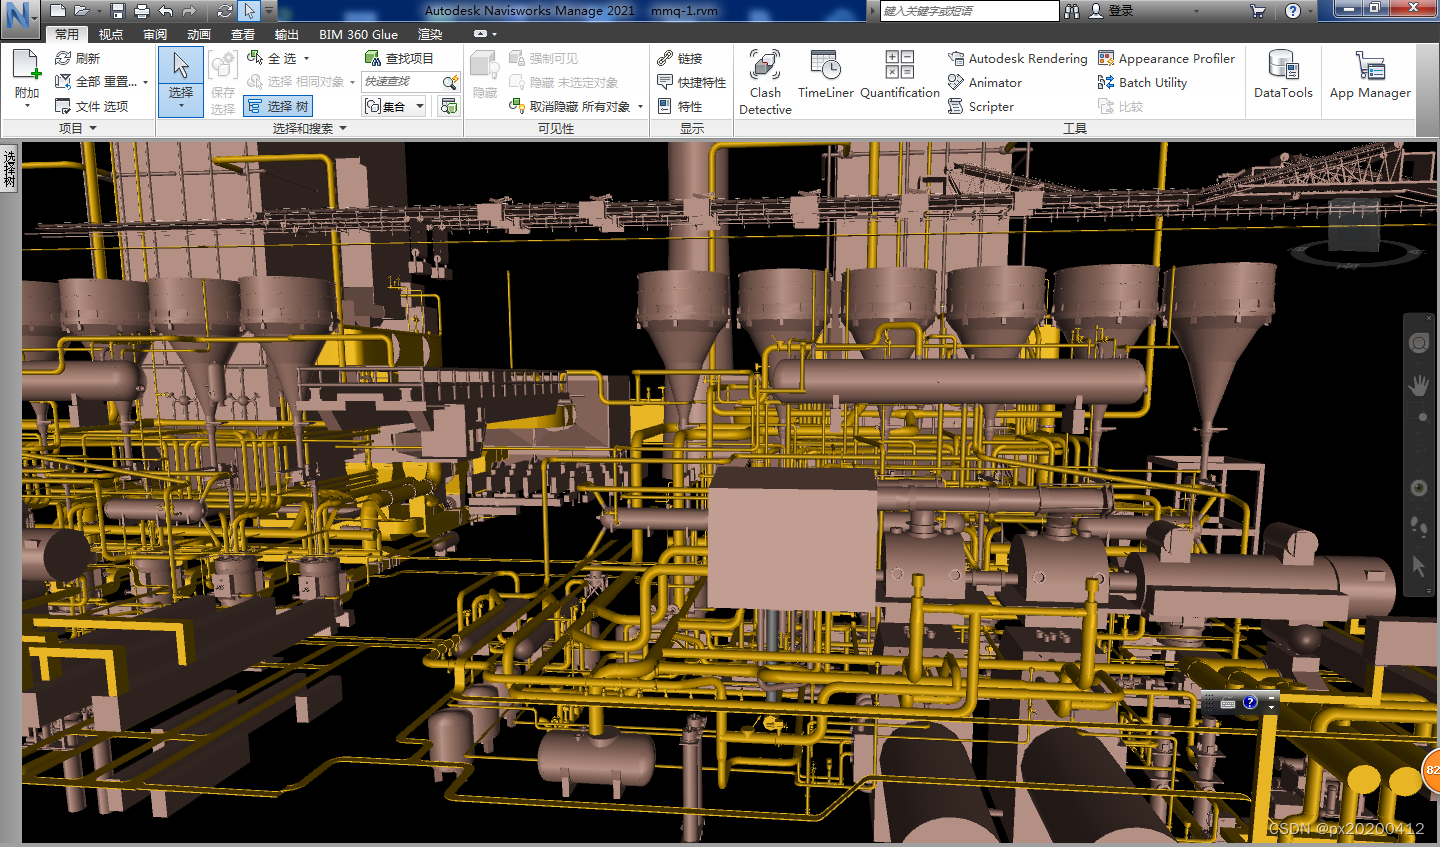This screenshot has height=847, width=1440.
Task: Open DataTools dialog
Action: tap(1283, 75)
